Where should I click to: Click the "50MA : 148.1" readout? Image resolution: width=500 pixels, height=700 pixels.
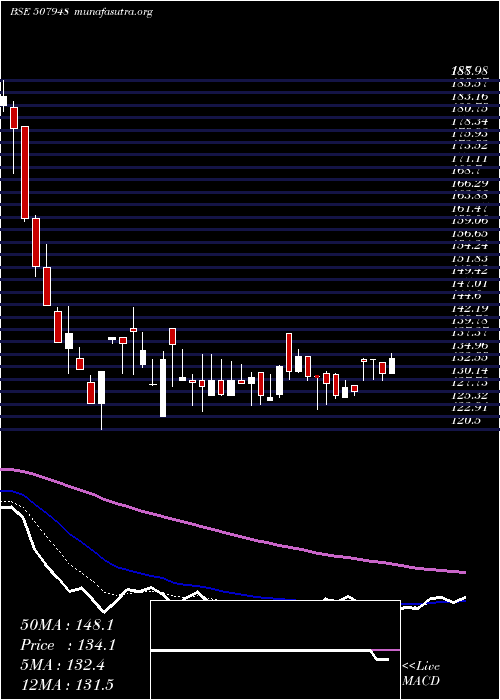click(x=67, y=625)
